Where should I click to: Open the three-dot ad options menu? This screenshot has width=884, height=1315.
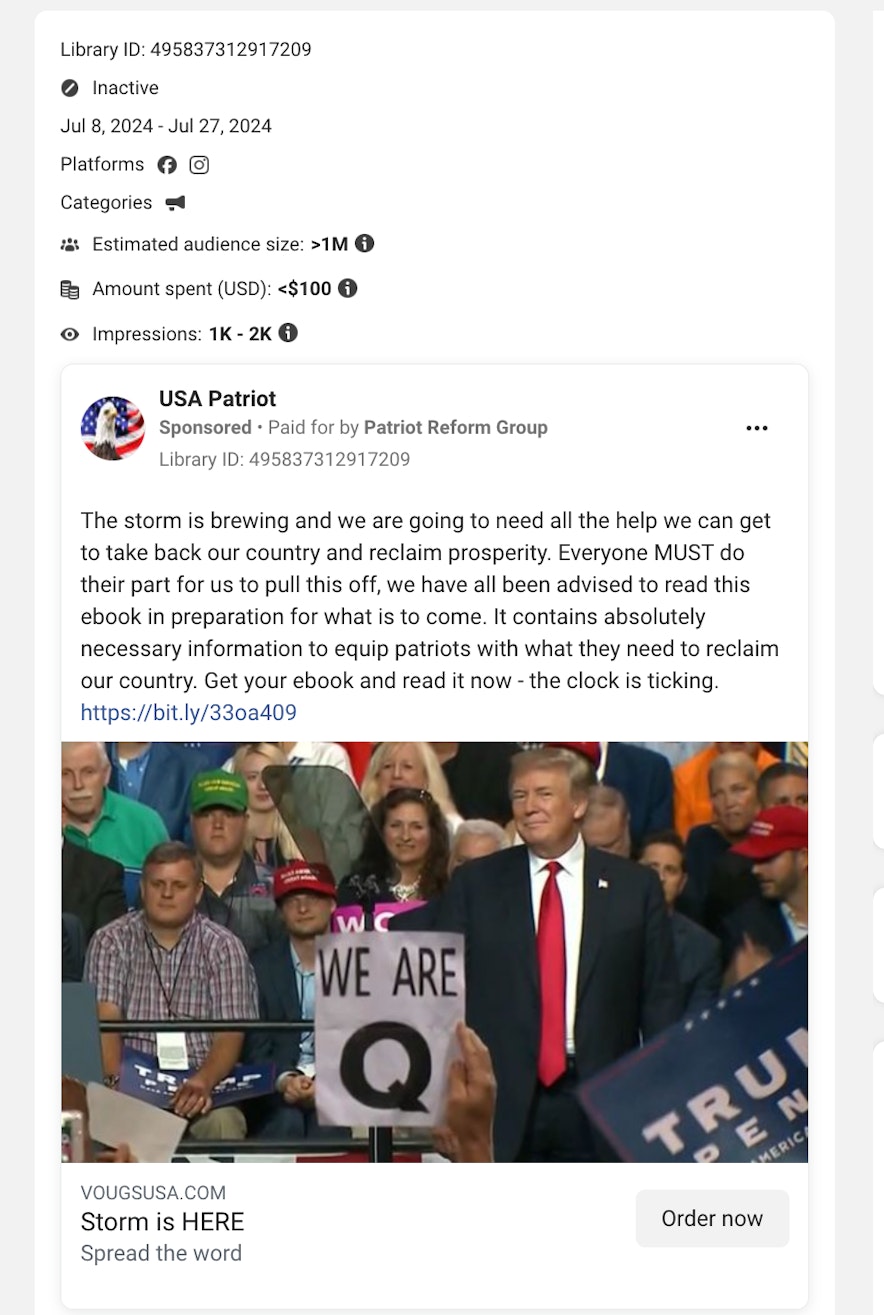tap(757, 428)
